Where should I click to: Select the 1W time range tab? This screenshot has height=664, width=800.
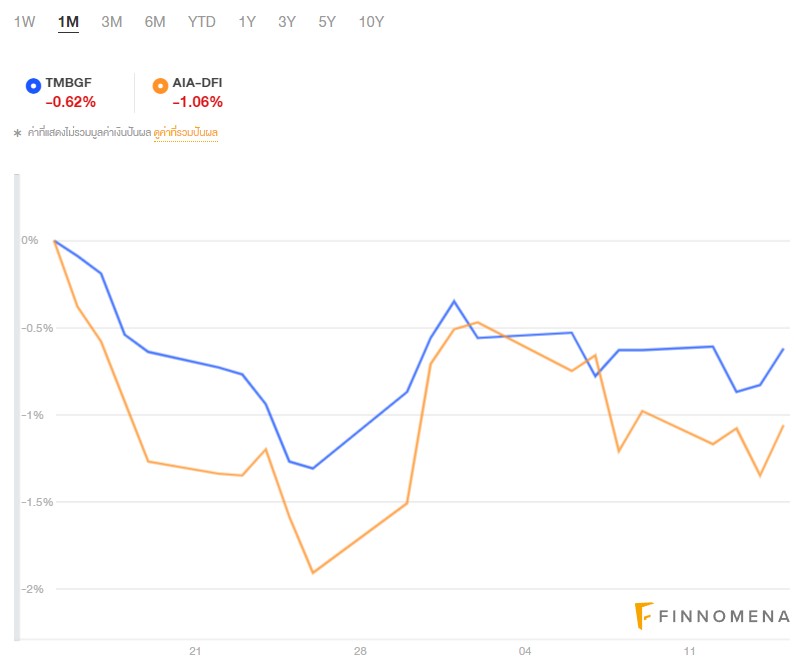(x=24, y=22)
